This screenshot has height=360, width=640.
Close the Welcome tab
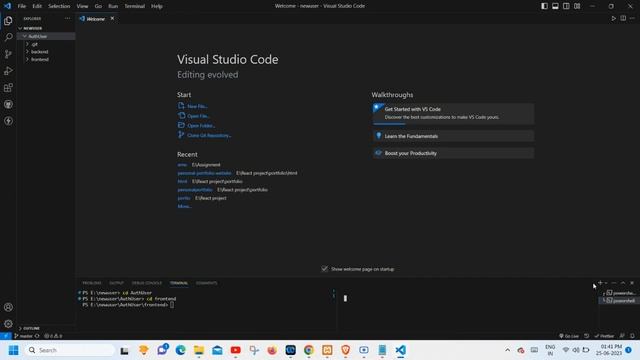112,18
